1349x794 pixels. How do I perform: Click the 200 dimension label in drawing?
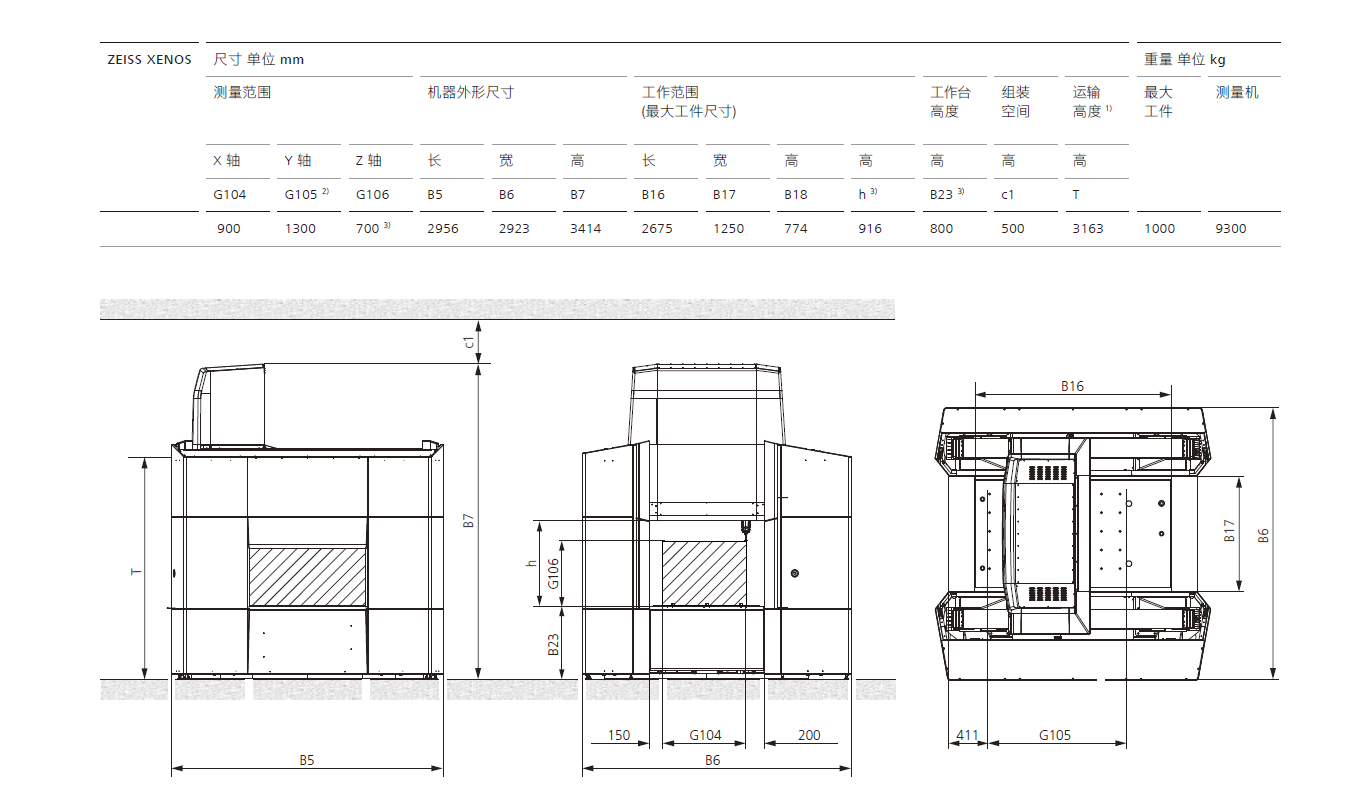[809, 736]
